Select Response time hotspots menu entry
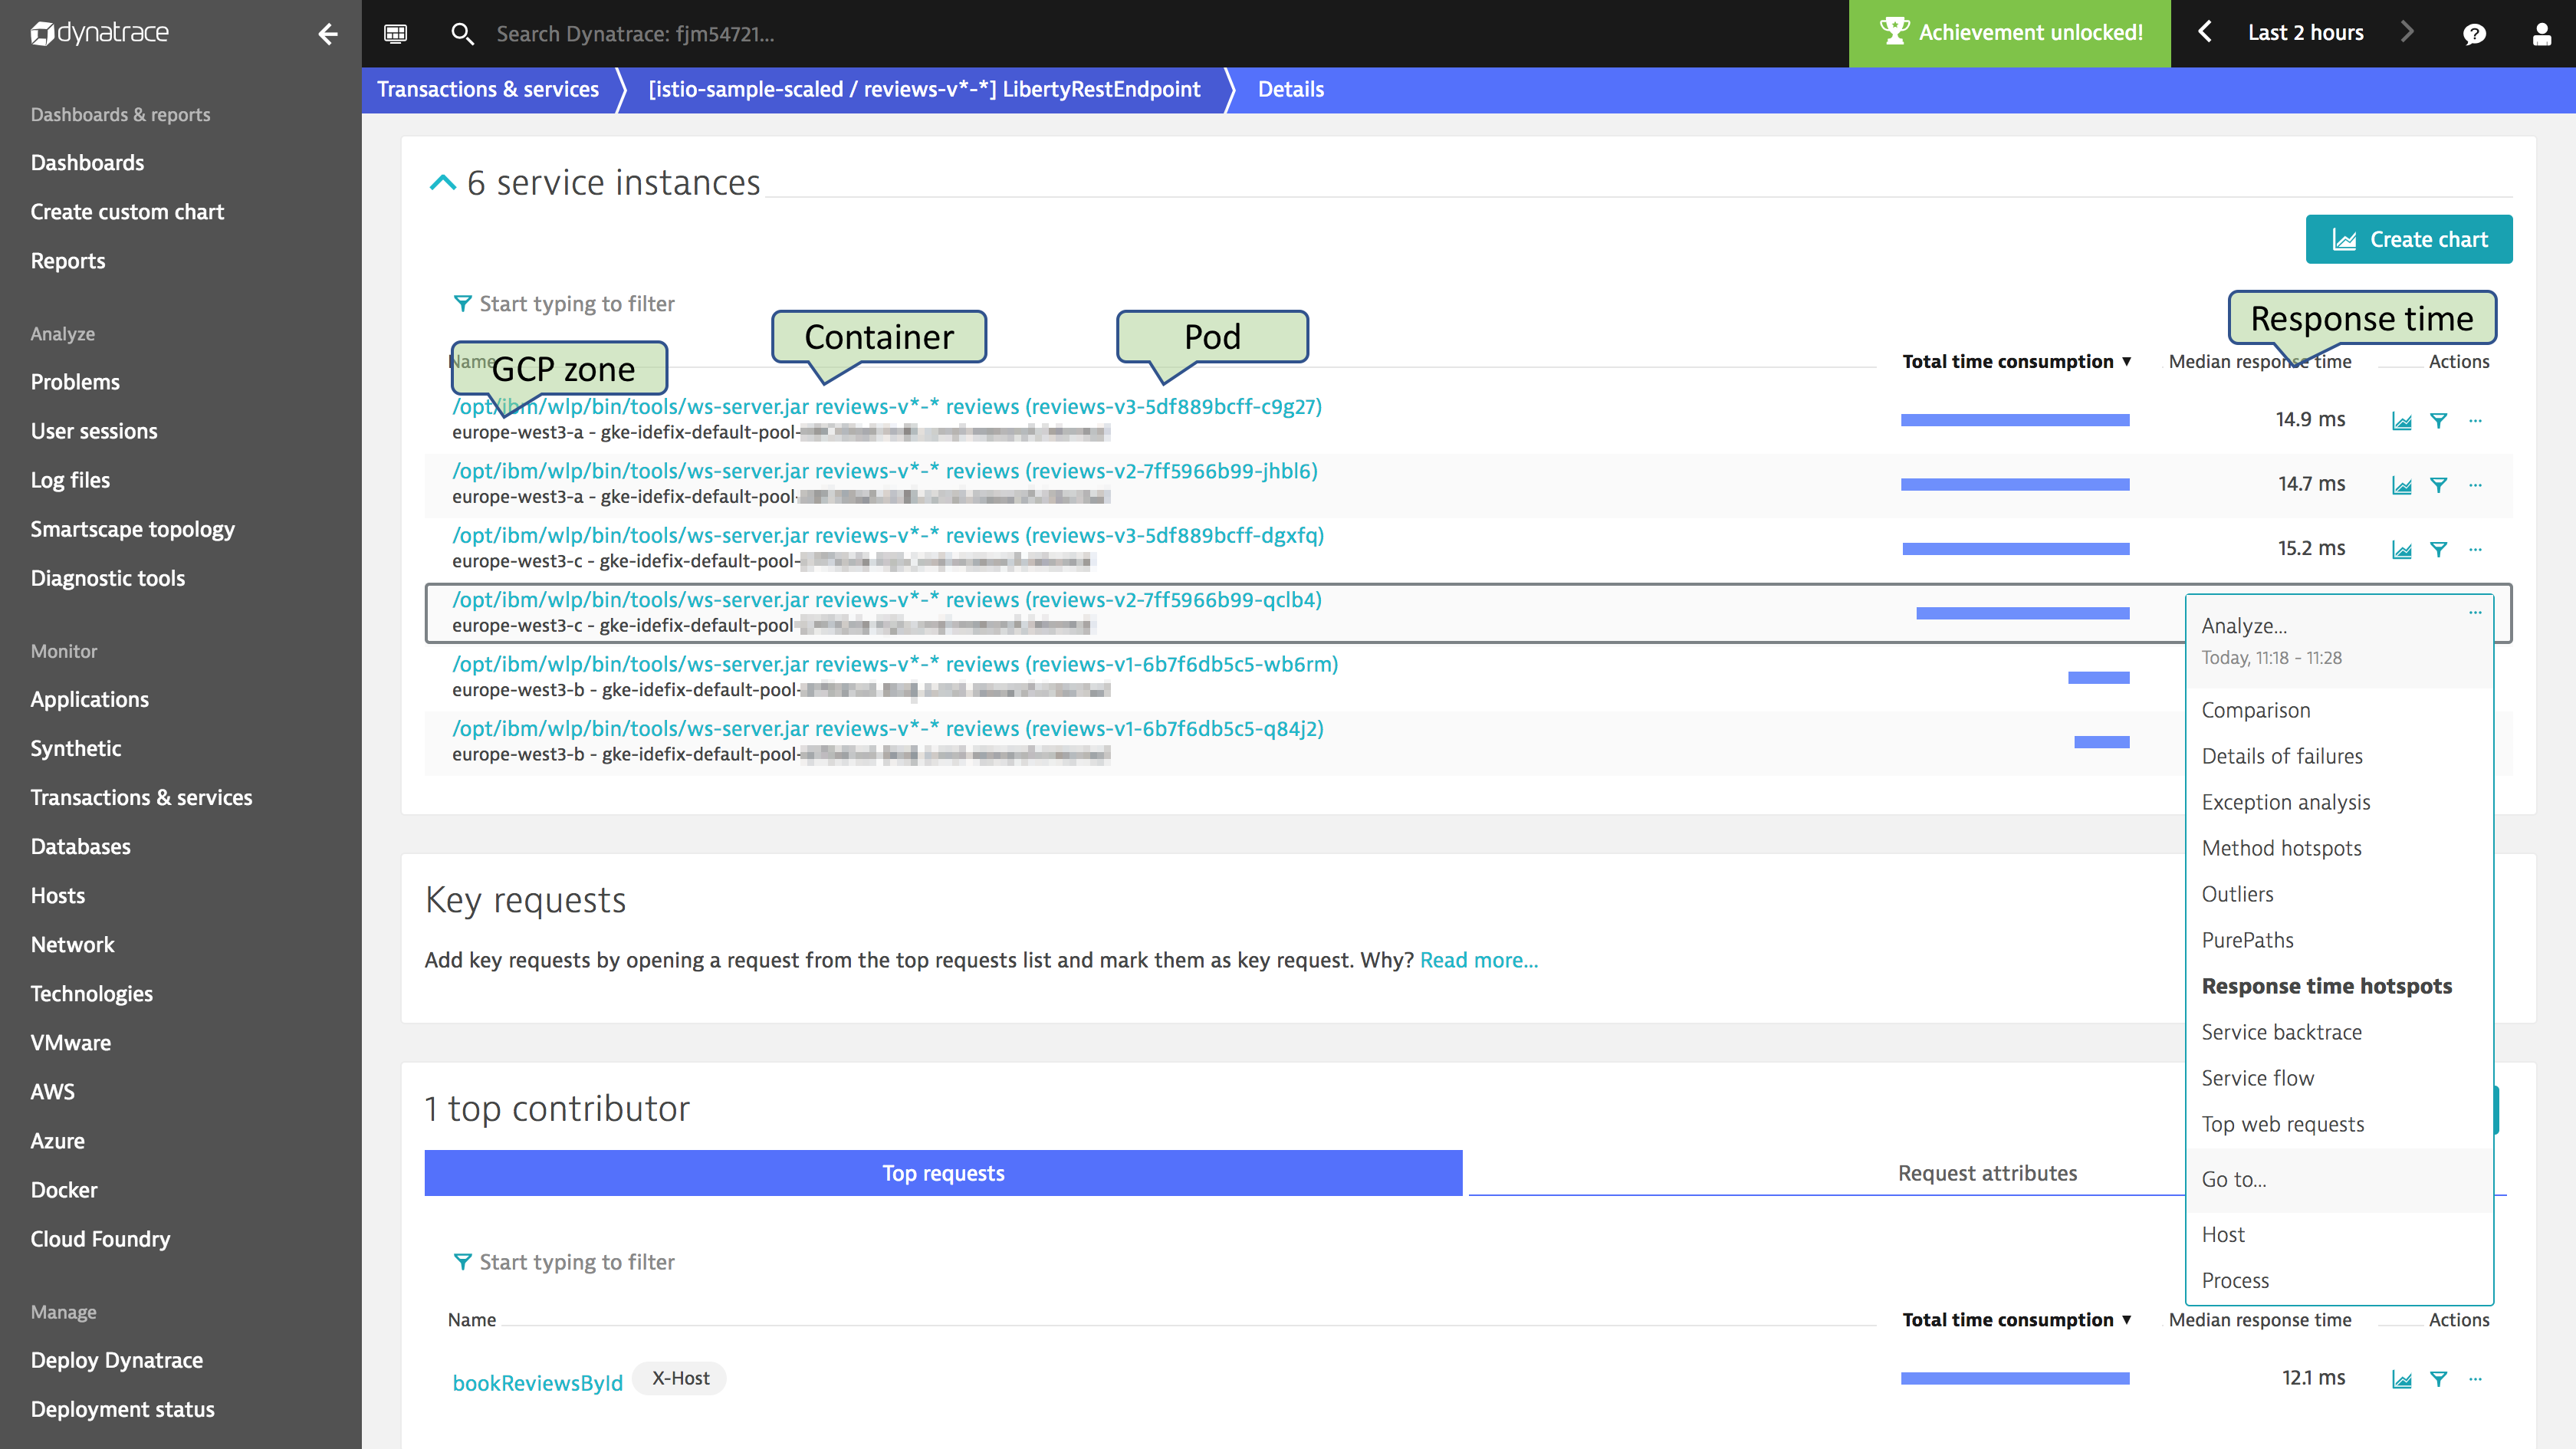This screenshot has height=1449, width=2576. 2326,986
